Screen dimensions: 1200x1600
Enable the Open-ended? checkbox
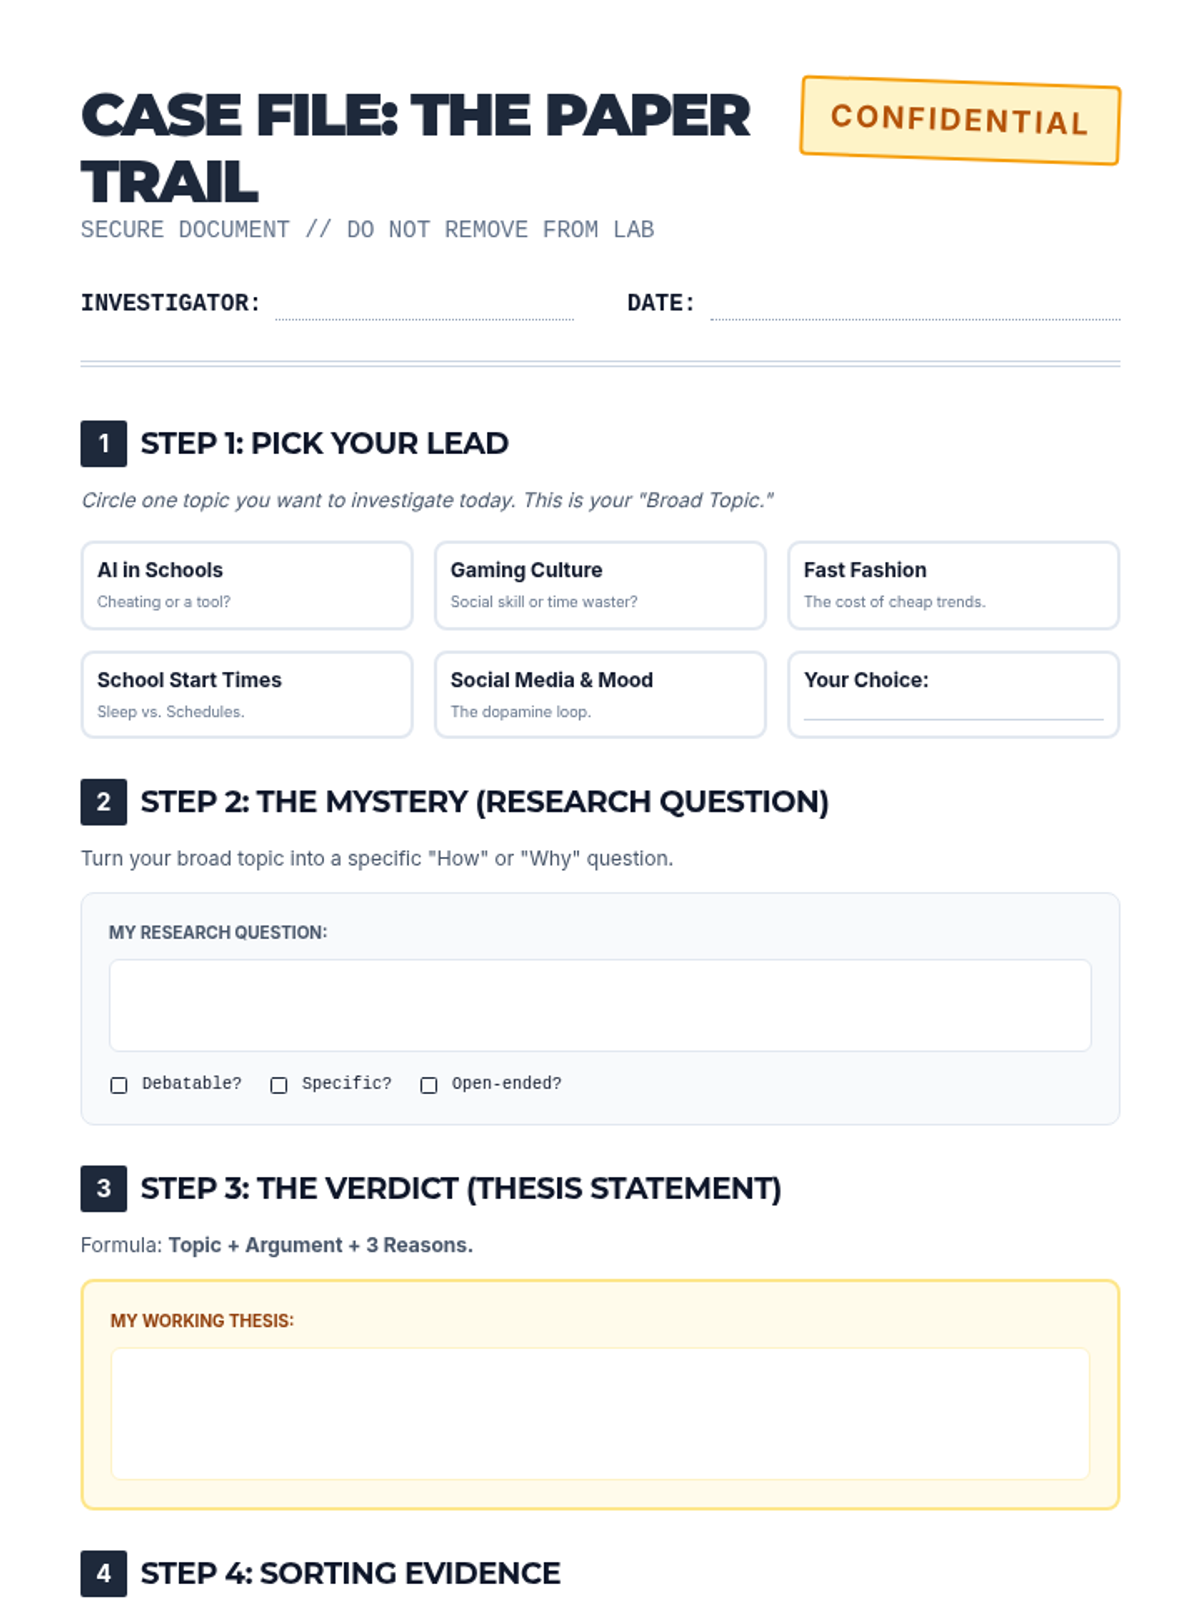click(429, 1085)
